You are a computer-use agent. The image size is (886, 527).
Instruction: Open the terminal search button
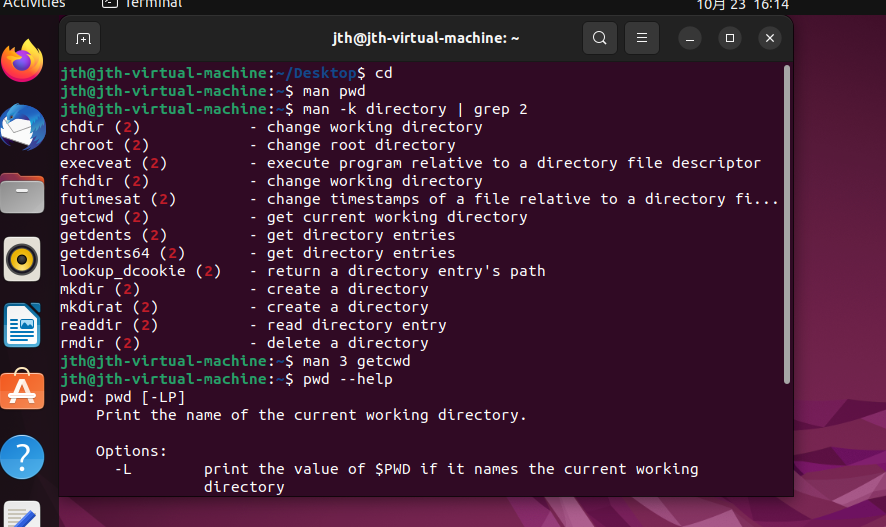[600, 38]
